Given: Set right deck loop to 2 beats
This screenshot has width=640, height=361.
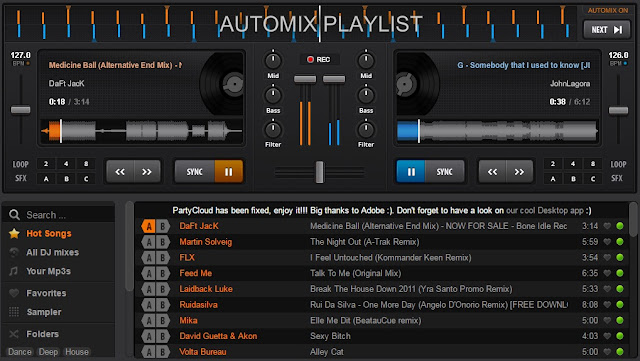Looking at the screenshot, I should [x=553, y=164].
